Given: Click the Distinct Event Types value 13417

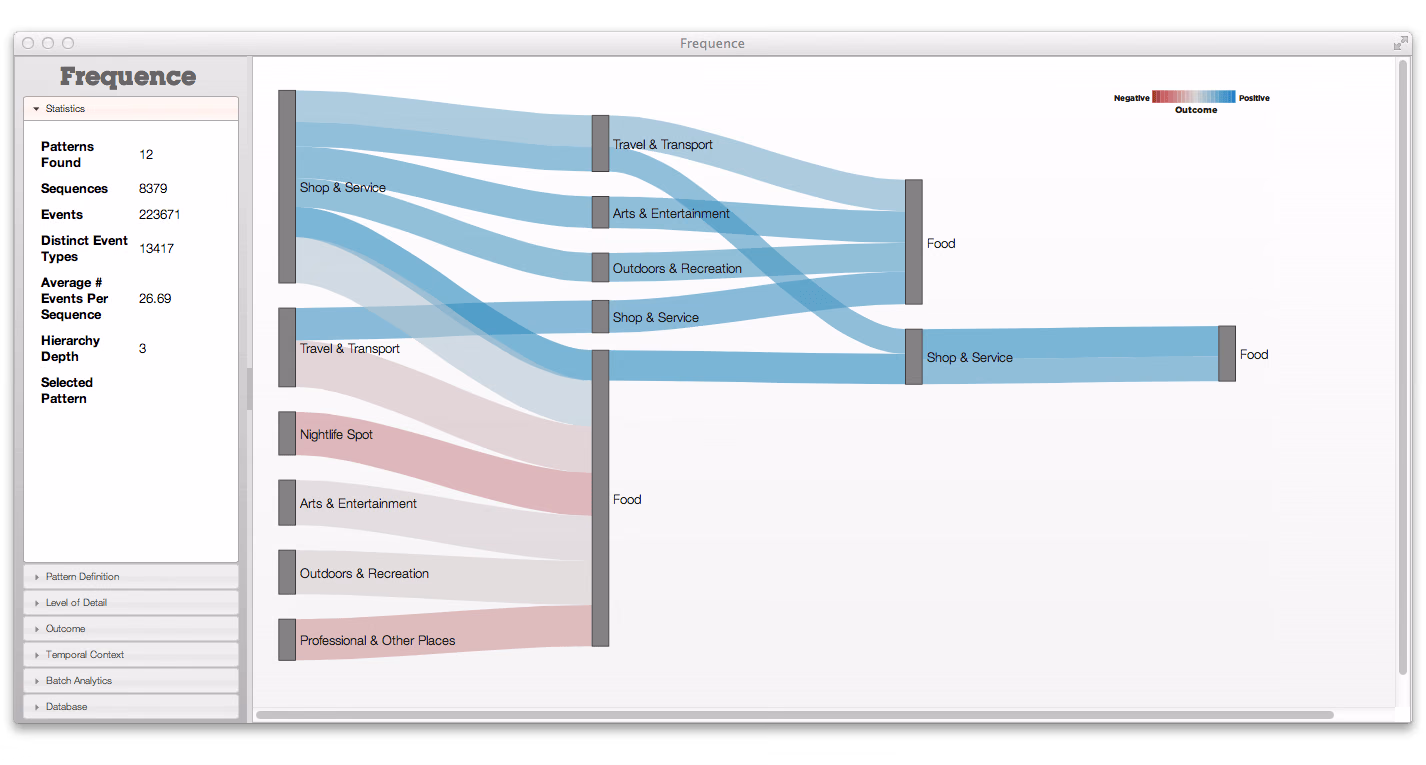Looking at the screenshot, I should [156, 248].
